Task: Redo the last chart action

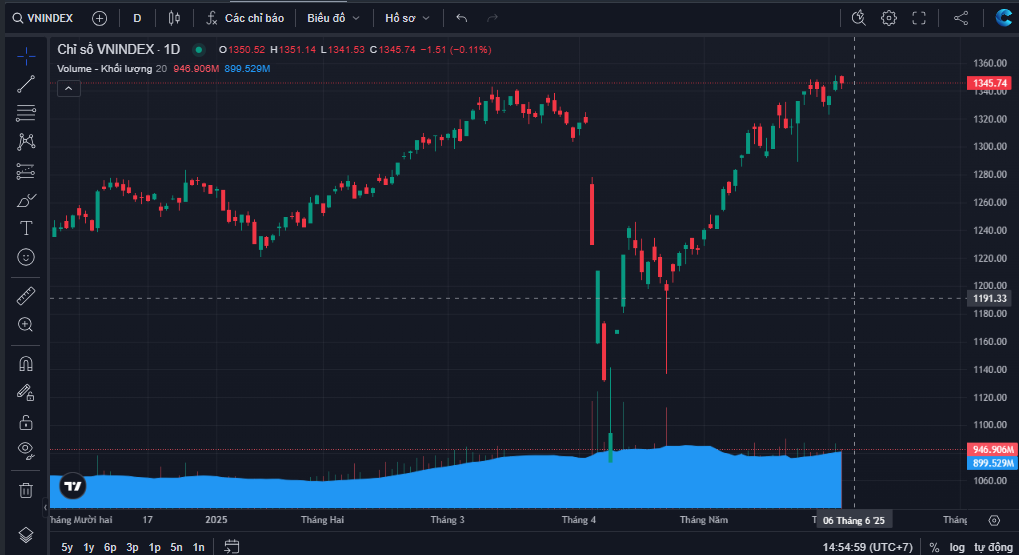Action: click(x=493, y=18)
